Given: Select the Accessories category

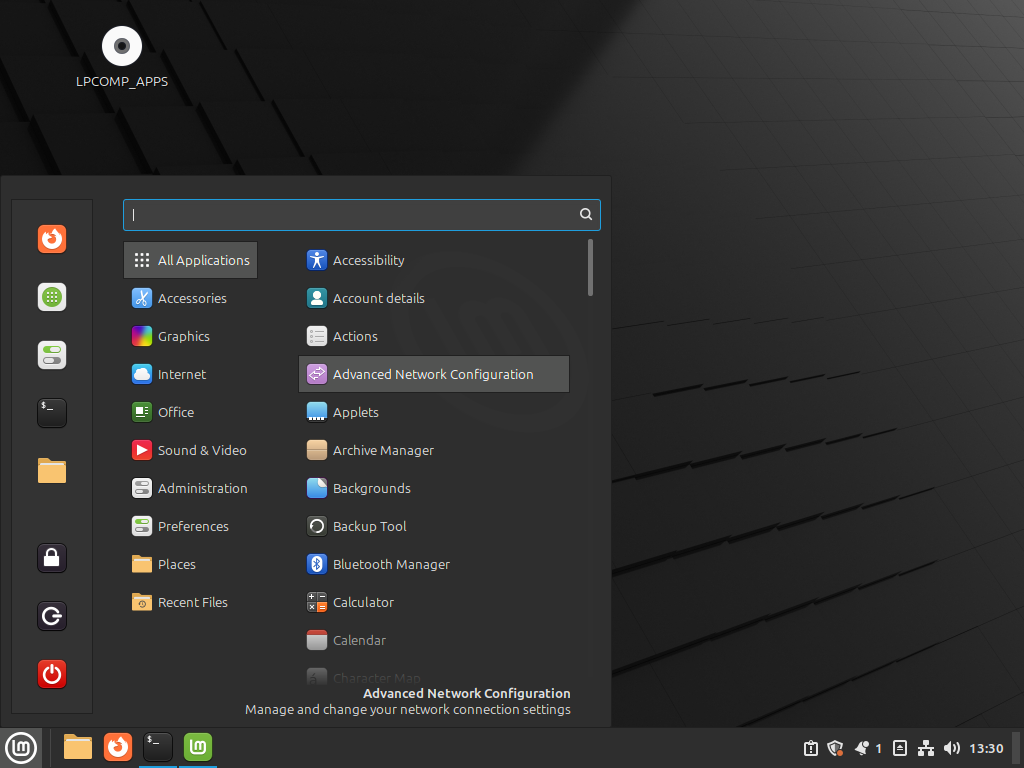Looking at the screenshot, I should point(190,298).
